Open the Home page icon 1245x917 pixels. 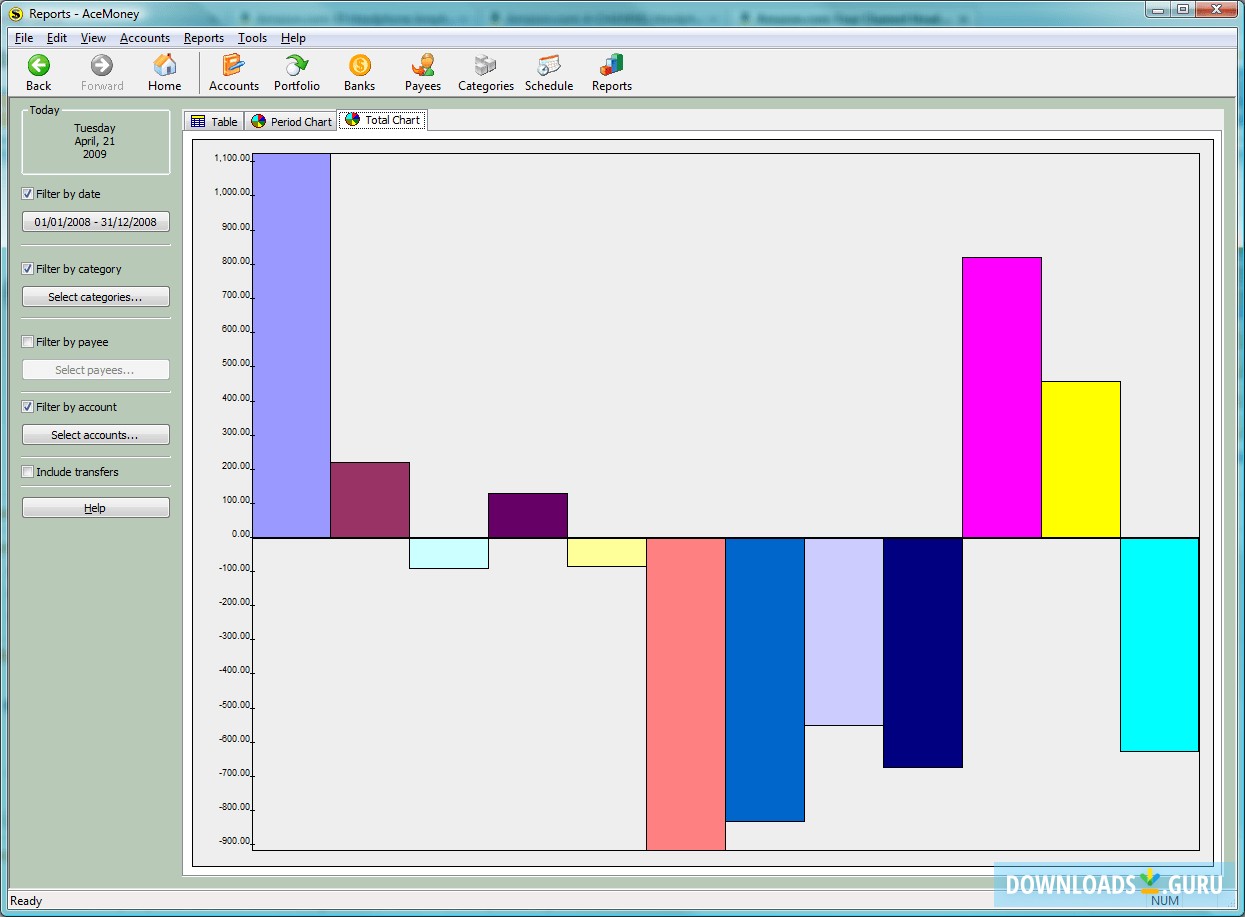165,66
